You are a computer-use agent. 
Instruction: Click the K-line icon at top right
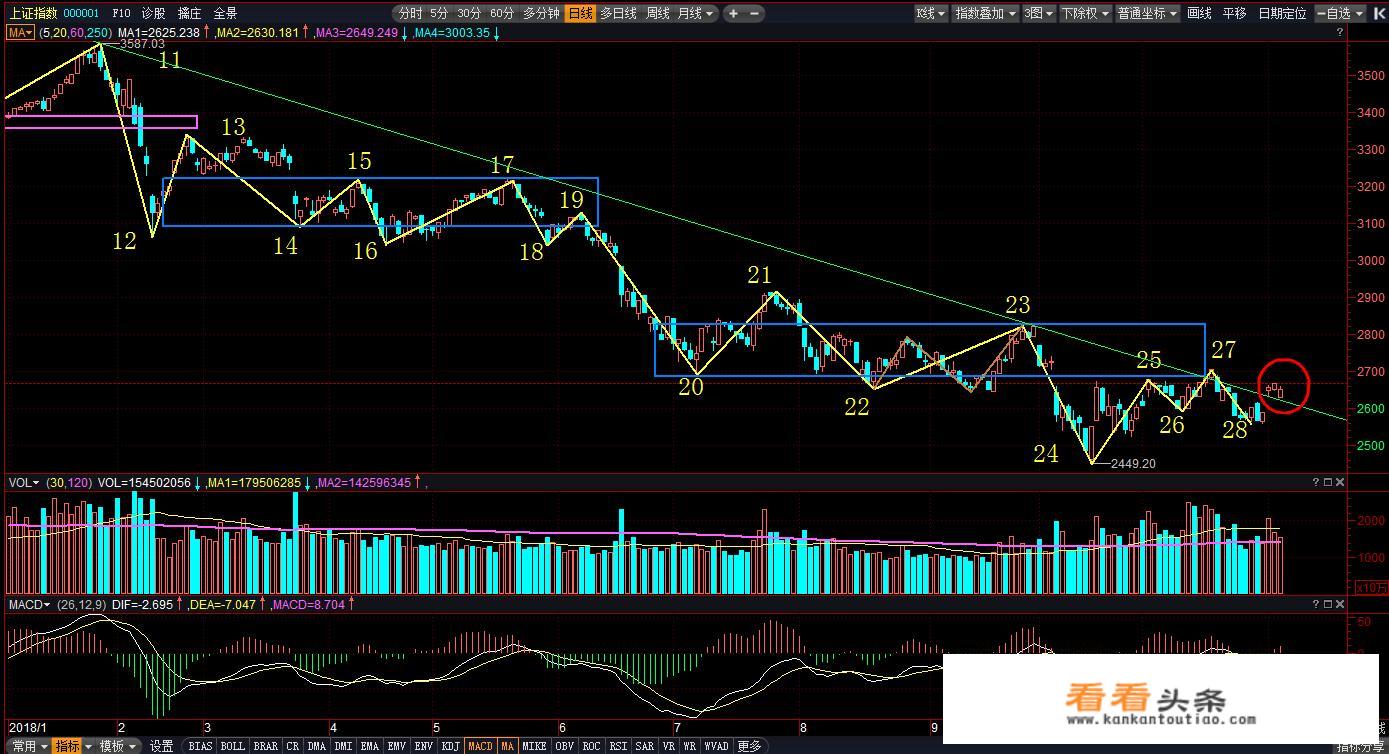(x=1380, y=13)
